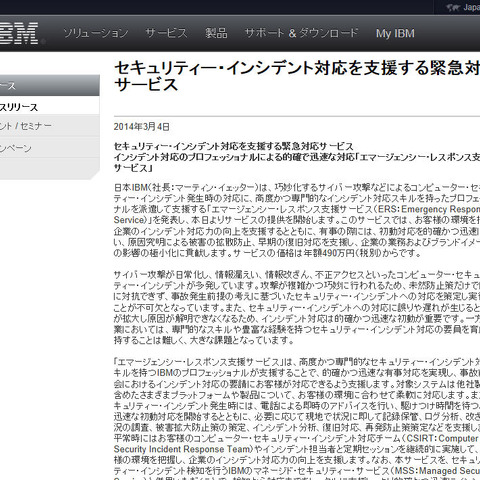Click the paragraph beginning サイバー攻撃が日常化し

(297, 307)
